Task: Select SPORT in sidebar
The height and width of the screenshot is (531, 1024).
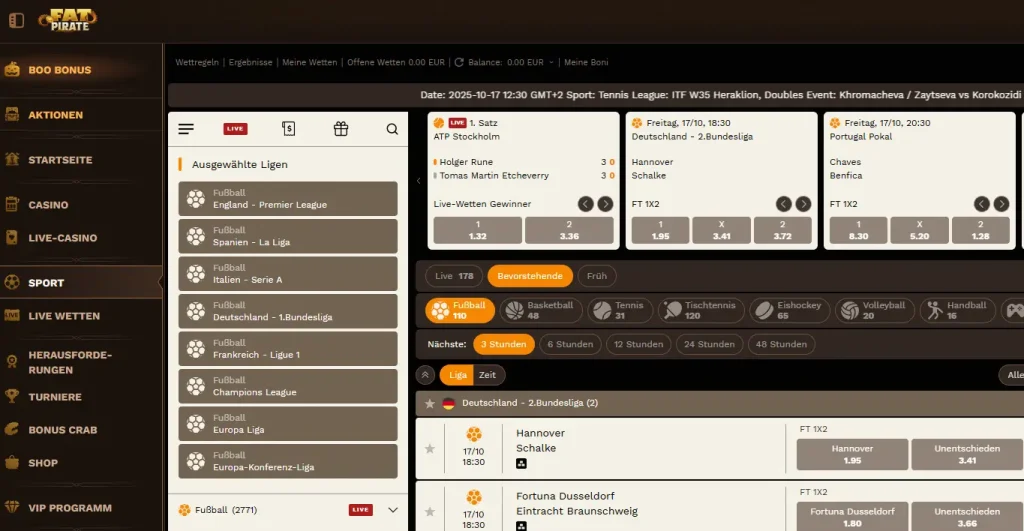Action: coord(81,283)
